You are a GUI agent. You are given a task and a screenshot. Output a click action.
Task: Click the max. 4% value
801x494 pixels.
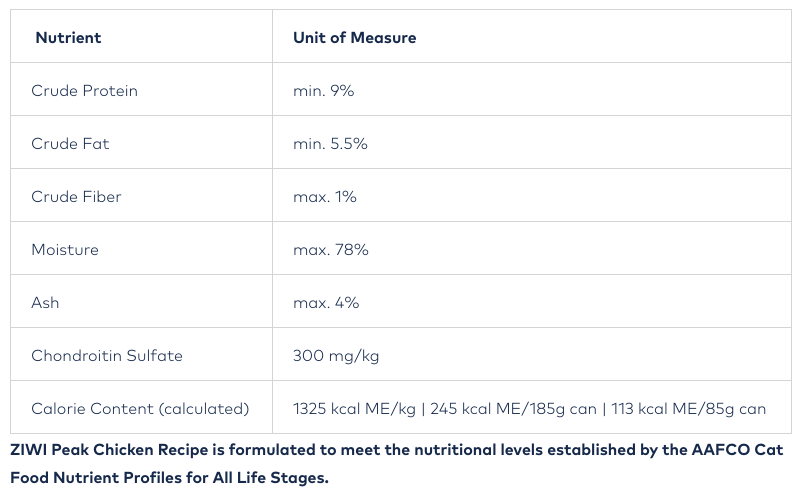tap(326, 303)
